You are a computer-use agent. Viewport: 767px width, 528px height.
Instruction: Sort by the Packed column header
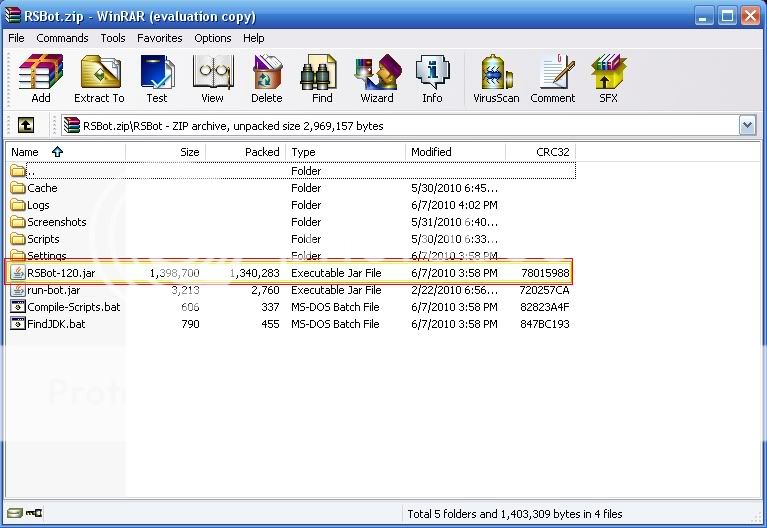point(246,152)
